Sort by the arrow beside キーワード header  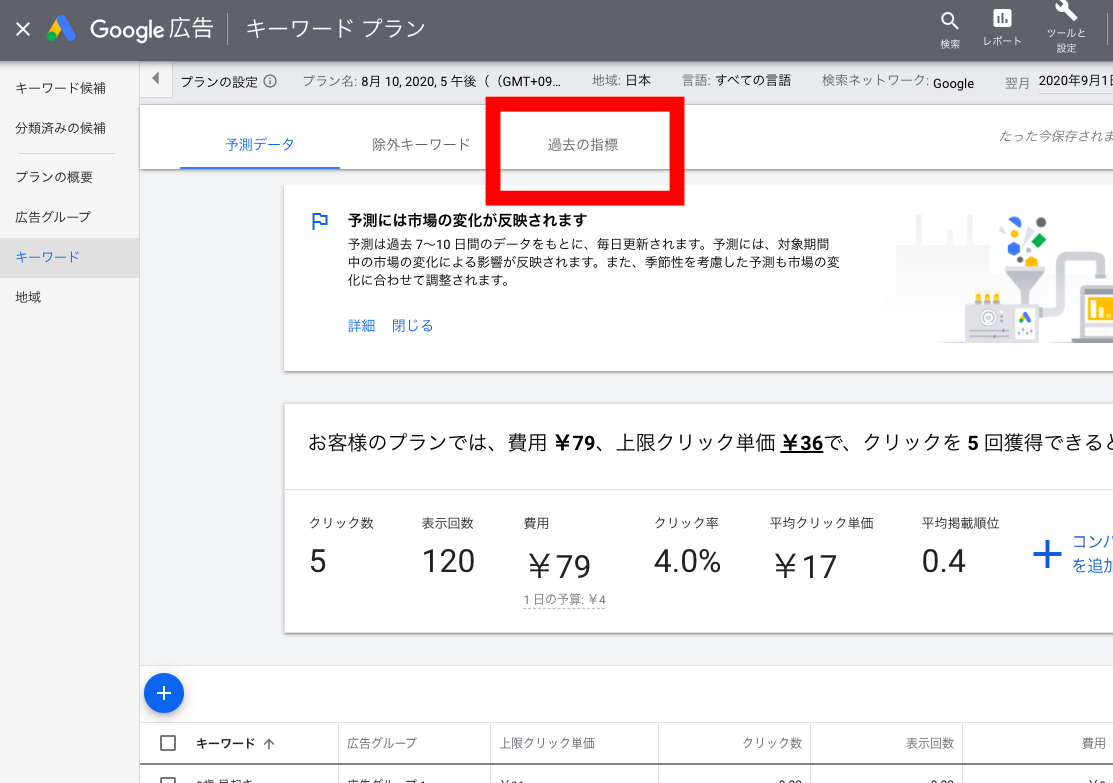click(x=269, y=744)
